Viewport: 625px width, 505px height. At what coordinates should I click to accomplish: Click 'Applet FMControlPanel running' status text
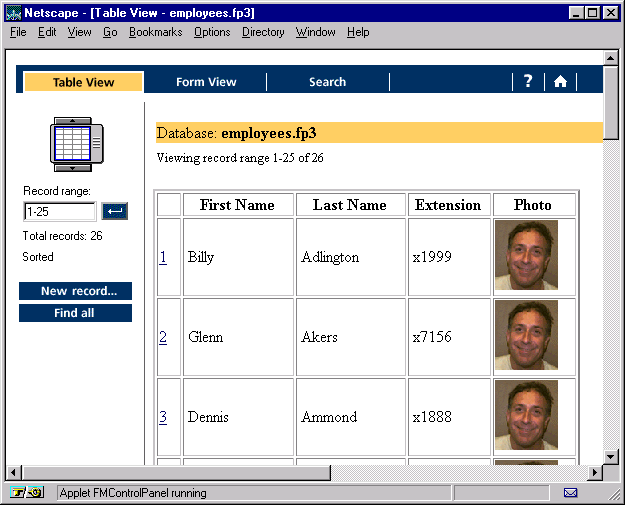(x=133, y=493)
